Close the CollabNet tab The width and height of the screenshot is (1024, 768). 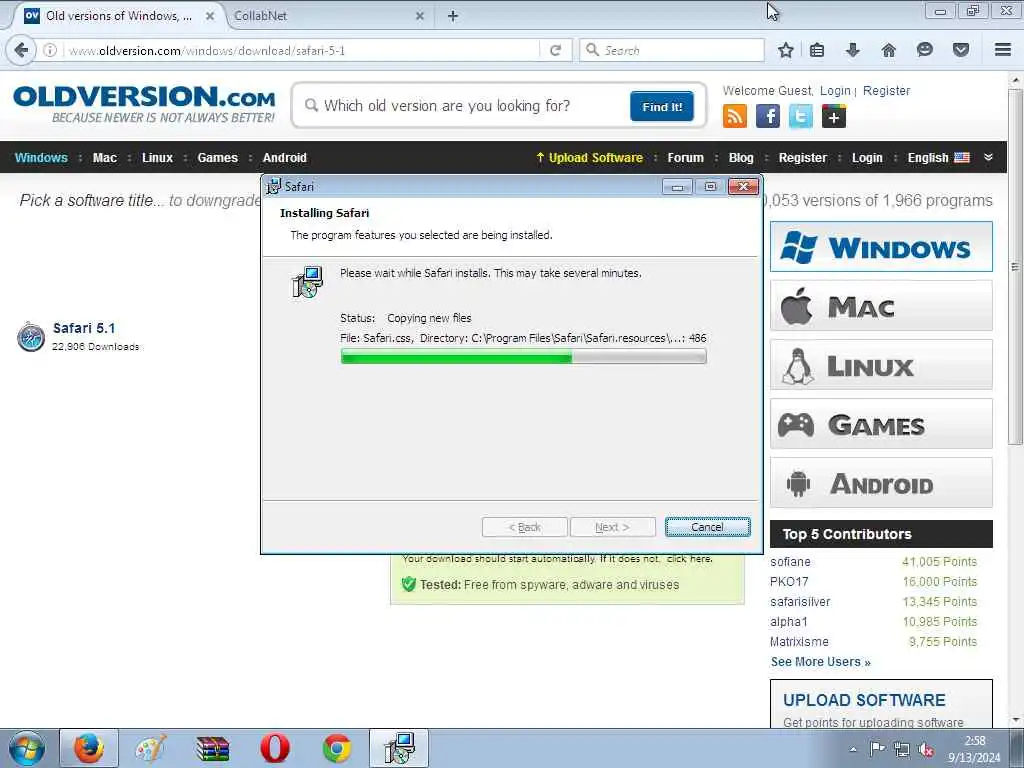tap(419, 16)
